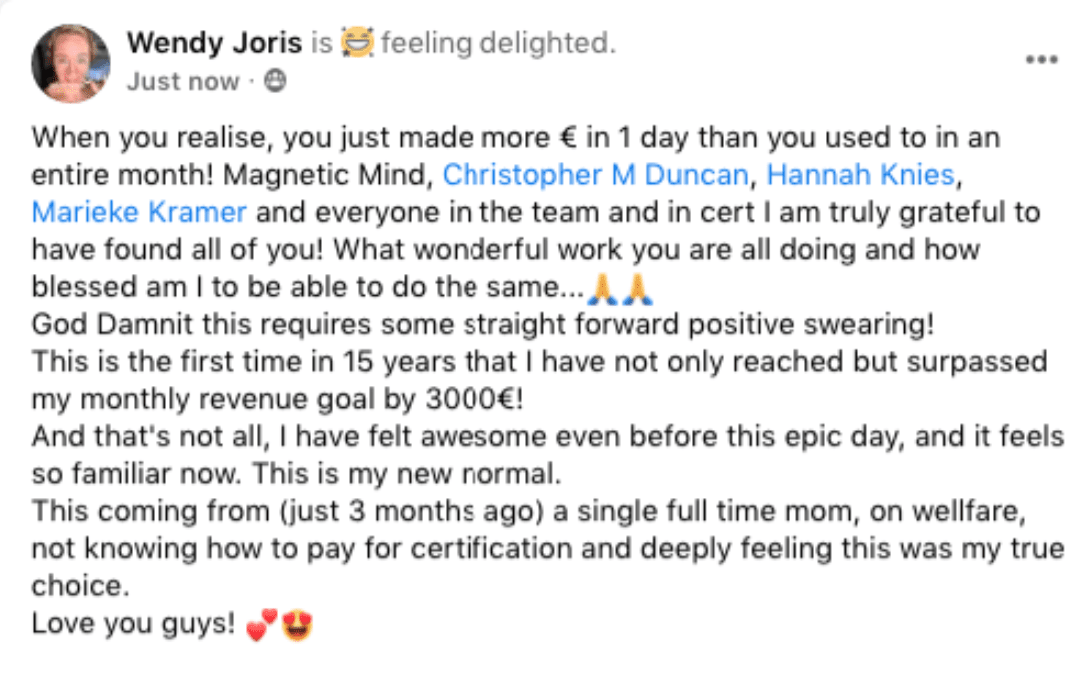Click the 'Just now' post timestamp
The height and width of the screenshot is (676, 1088).
pos(183,82)
